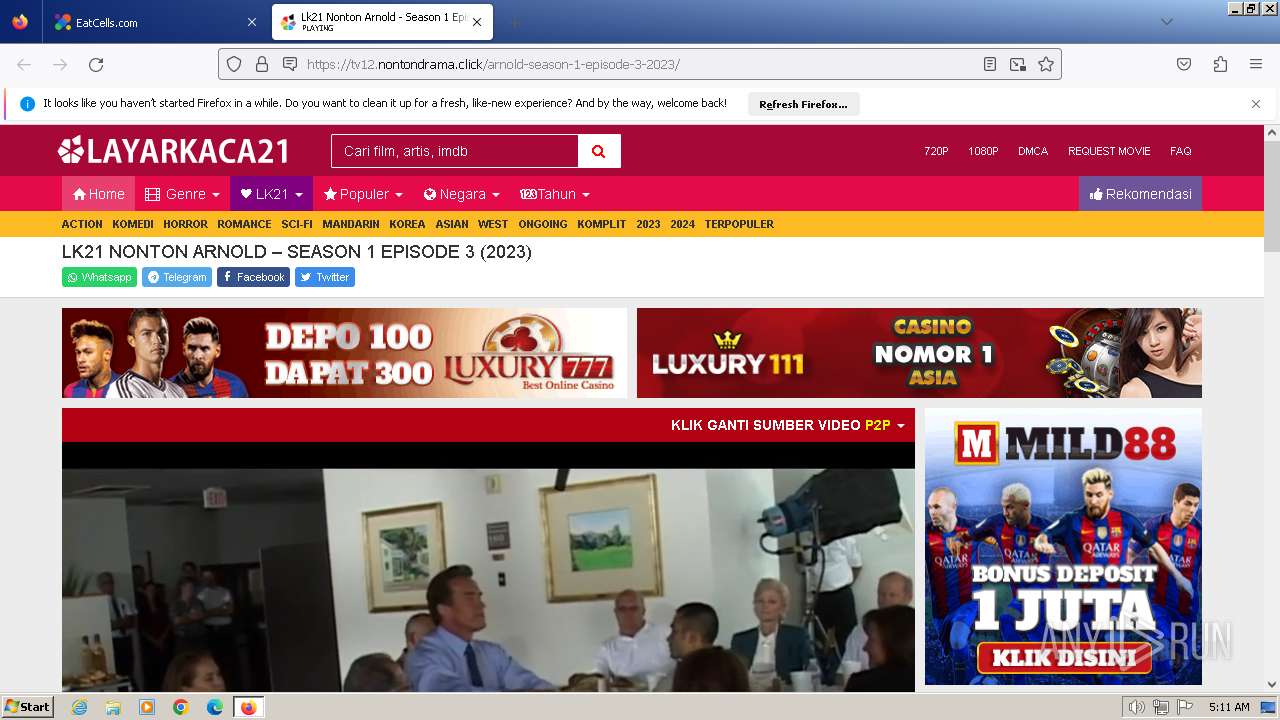Open the 720P link
Screen dimensions: 1280x720
(936, 151)
